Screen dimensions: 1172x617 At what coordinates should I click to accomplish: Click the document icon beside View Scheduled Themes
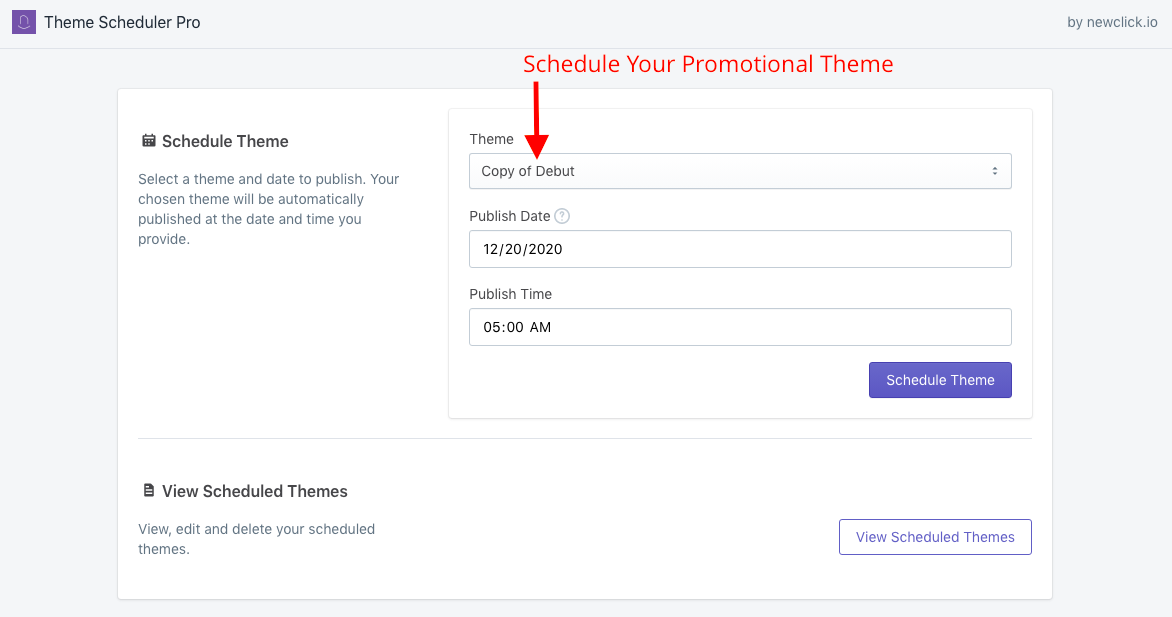click(x=149, y=491)
